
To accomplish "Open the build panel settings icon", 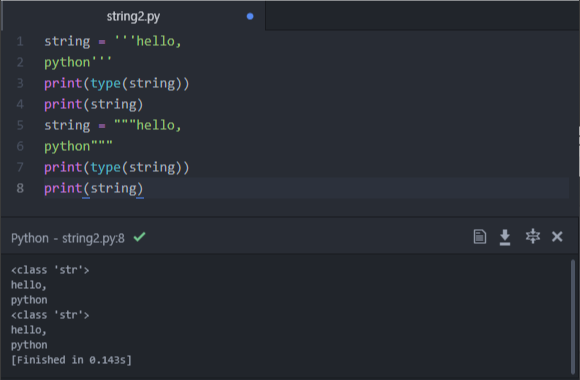I will coord(533,236).
